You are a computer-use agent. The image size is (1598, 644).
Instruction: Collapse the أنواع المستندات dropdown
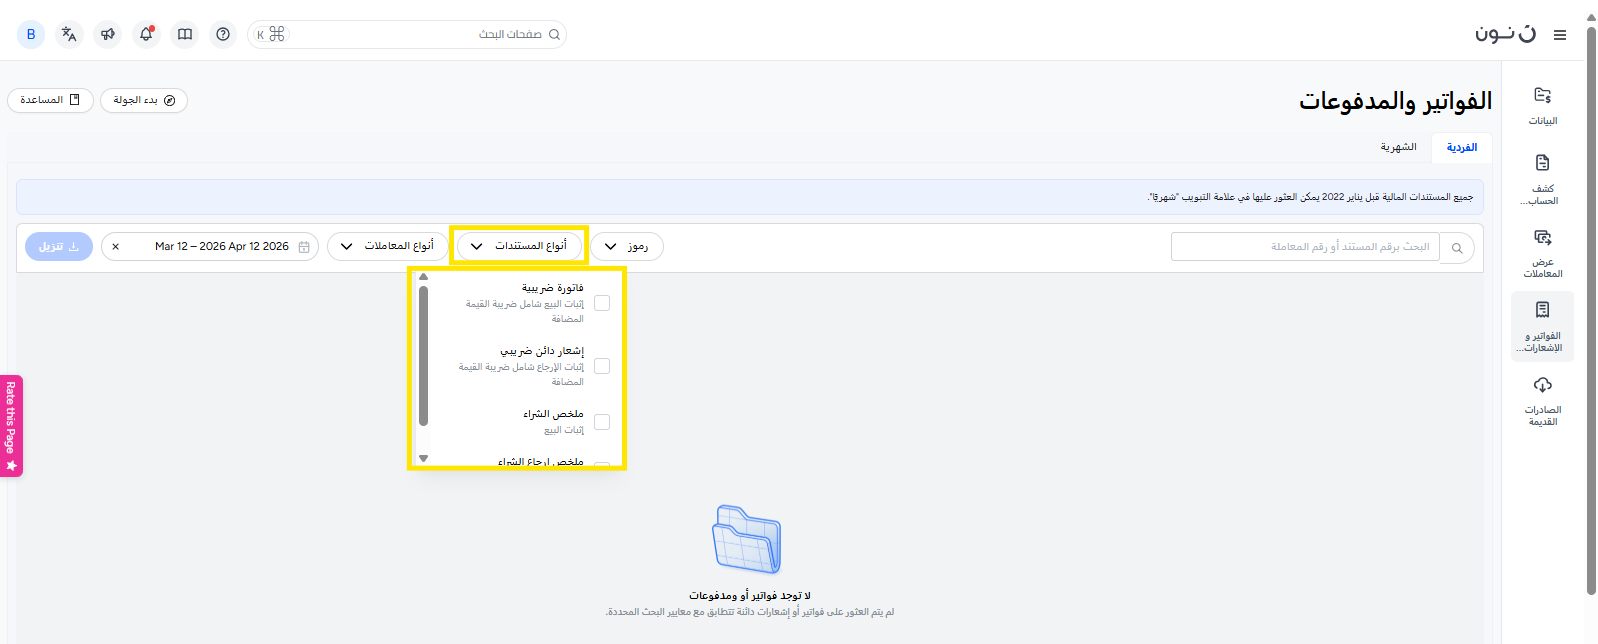[519, 246]
